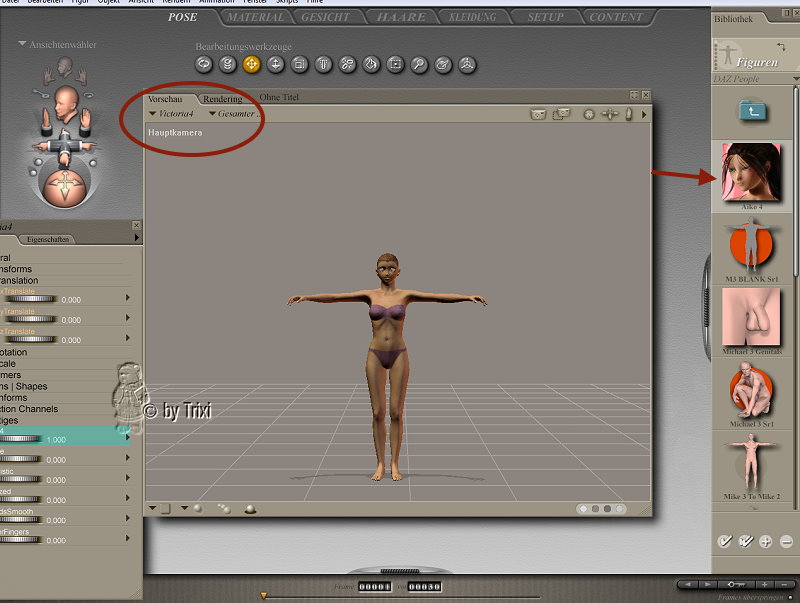The width and height of the screenshot is (800, 603).
Task: Adjust the yTranslate dial slider
Action: click(x=29, y=319)
